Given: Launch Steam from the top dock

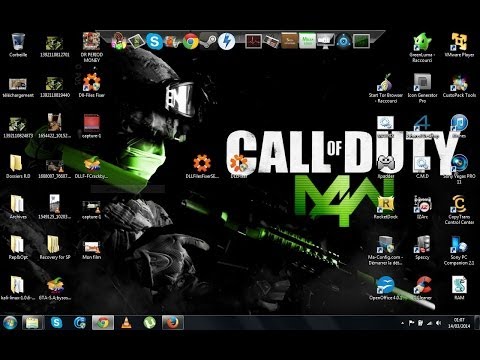Looking at the screenshot, I should pyautogui.click(x=209, y=41).
